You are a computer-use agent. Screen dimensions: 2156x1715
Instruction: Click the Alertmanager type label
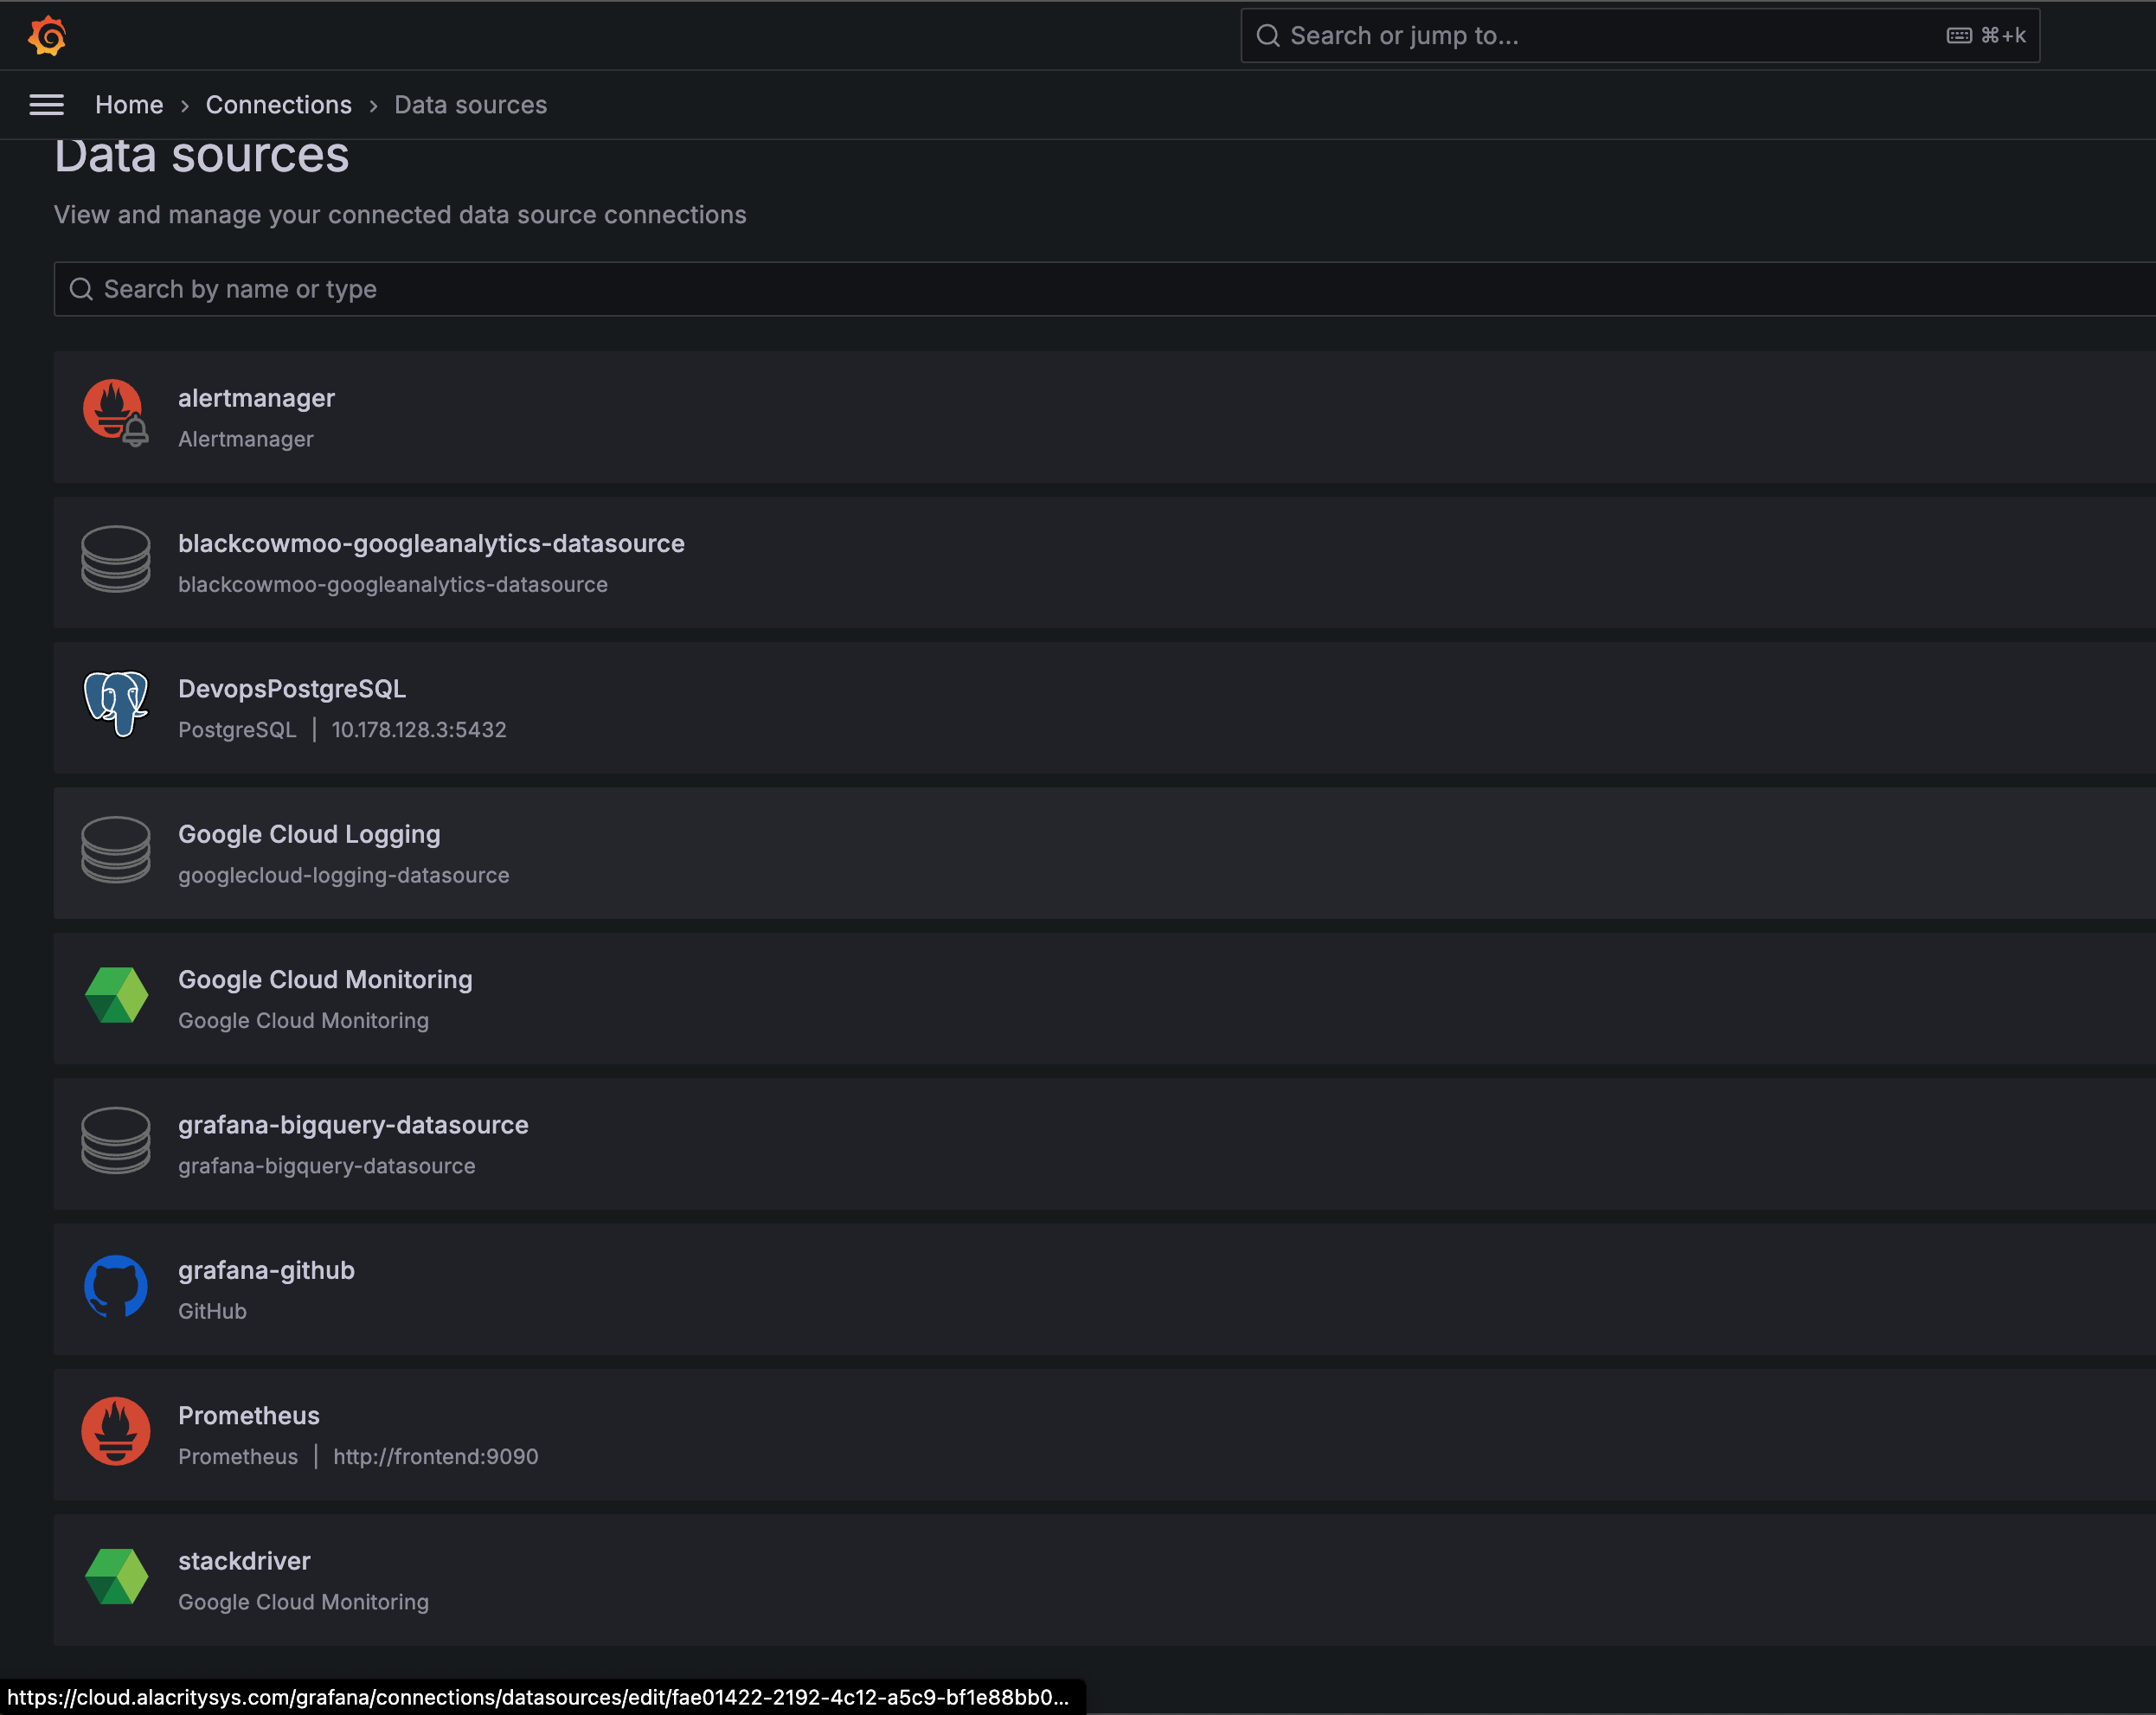[x=246, y=439]
